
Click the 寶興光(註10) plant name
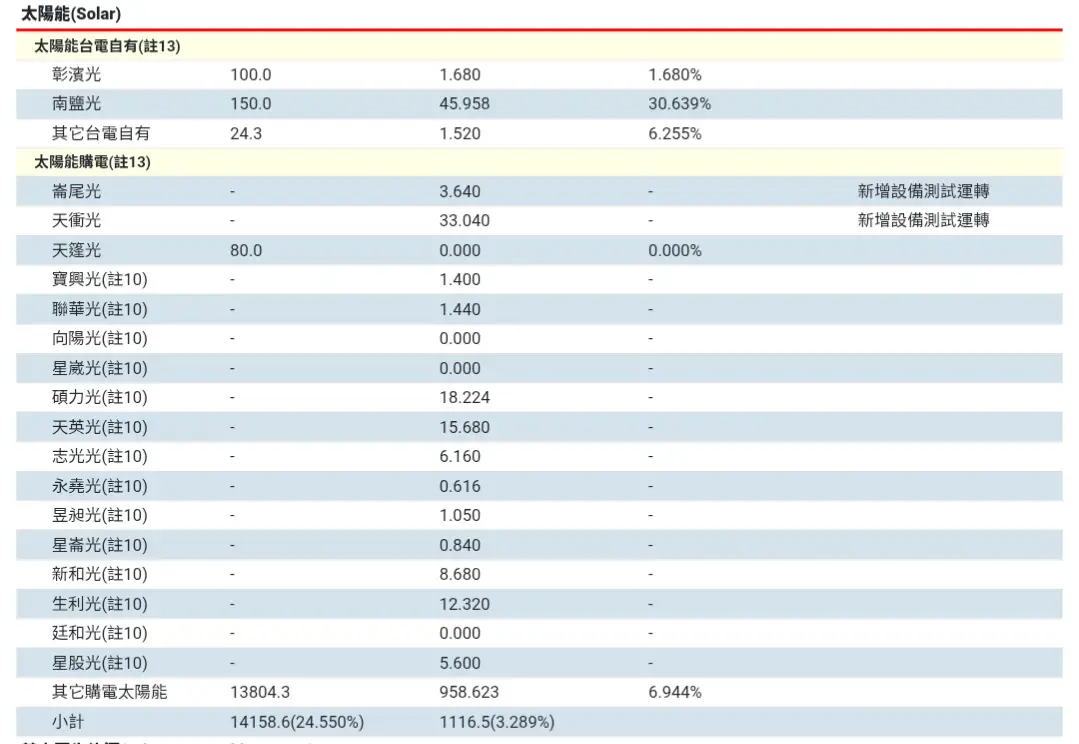point(100,280)
